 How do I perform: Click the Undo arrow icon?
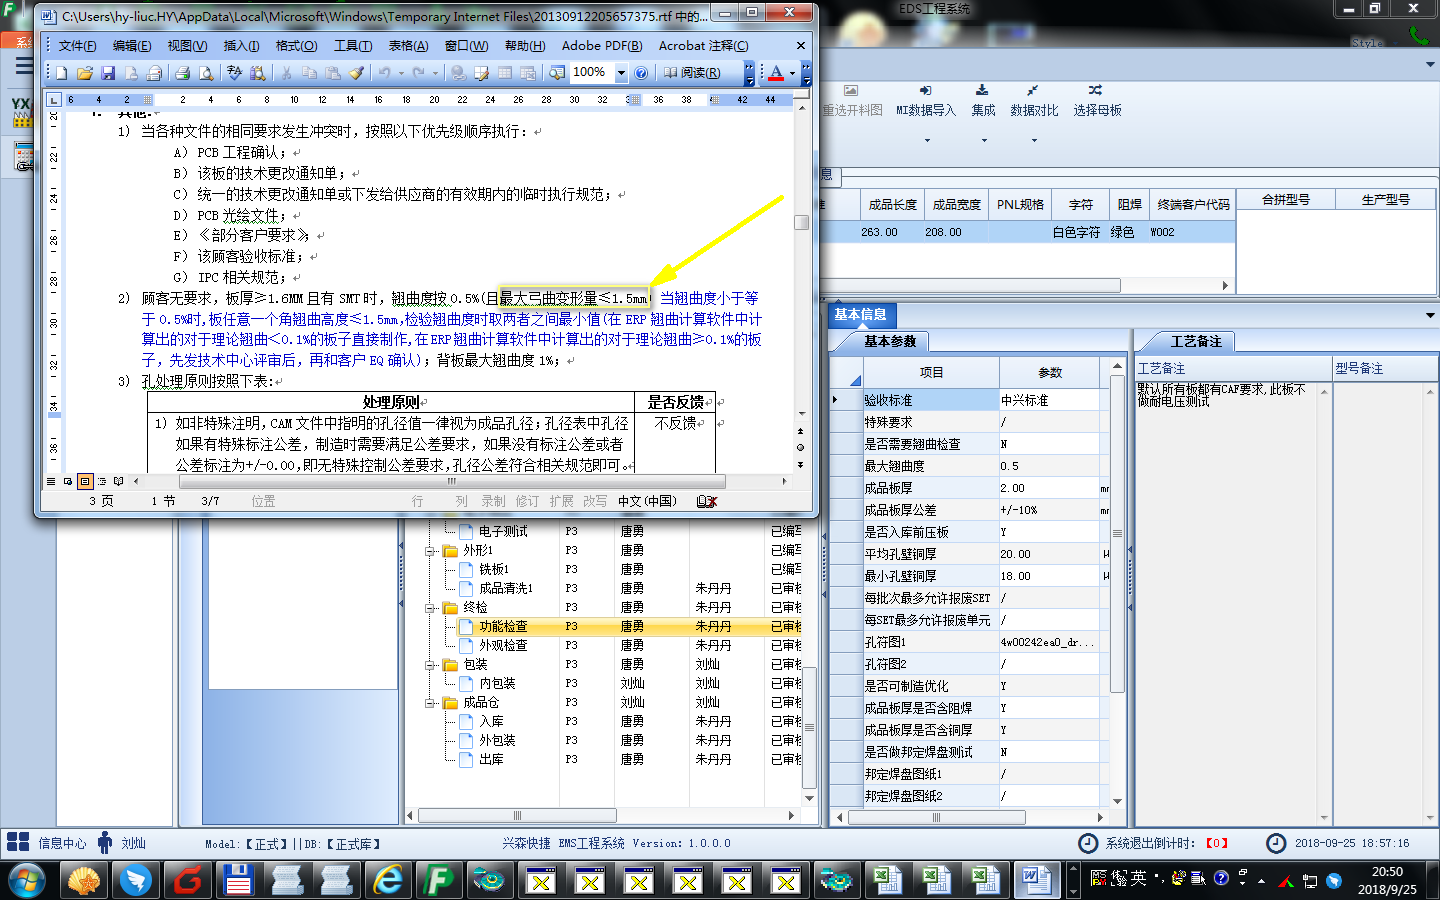[x=384, y=73]
